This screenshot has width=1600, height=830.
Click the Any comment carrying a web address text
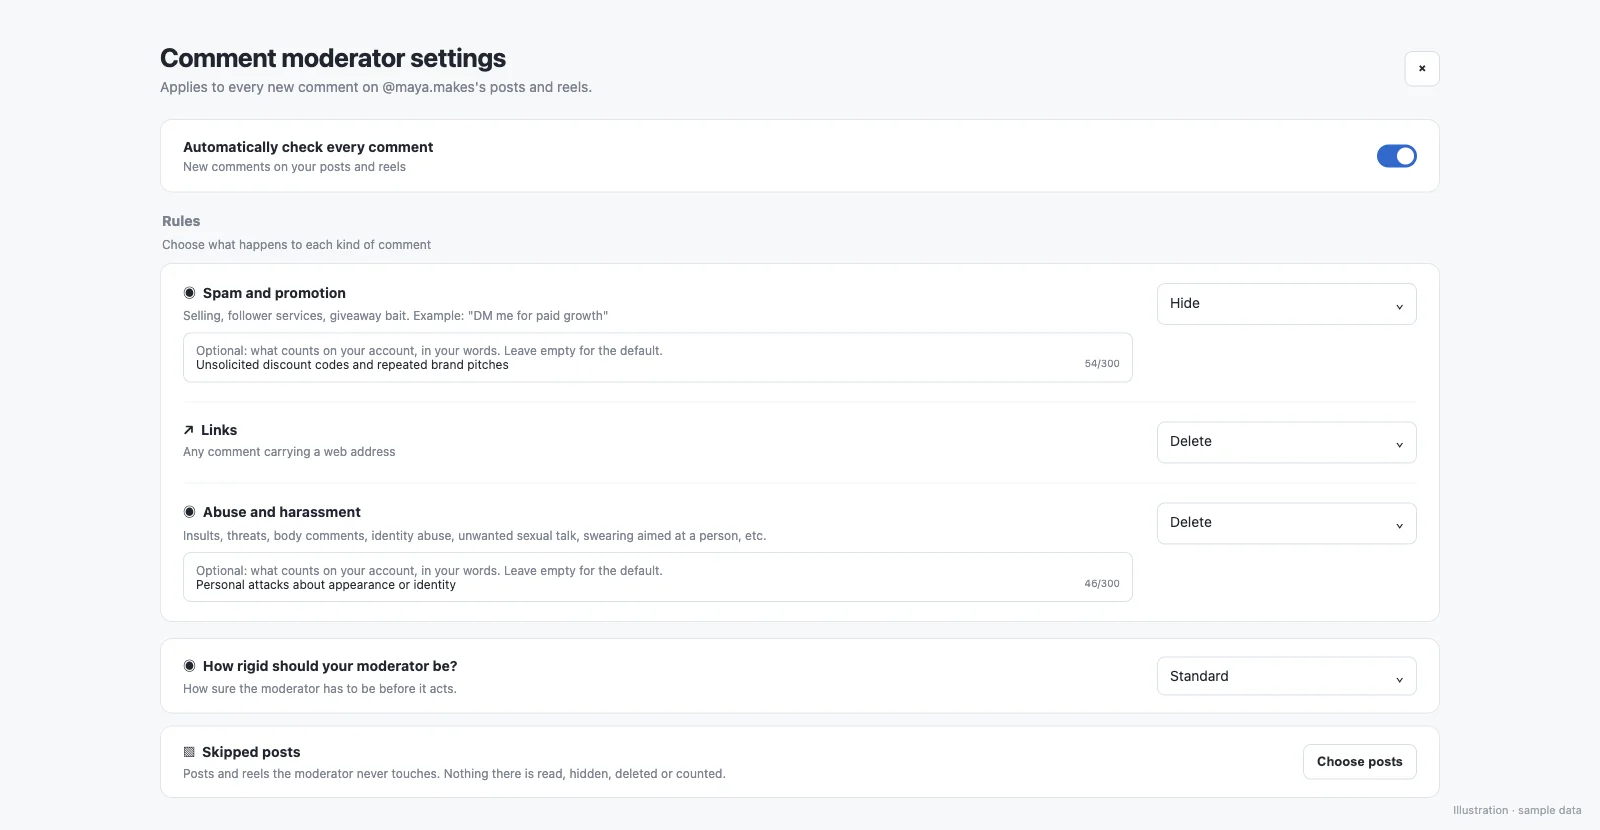289,452
